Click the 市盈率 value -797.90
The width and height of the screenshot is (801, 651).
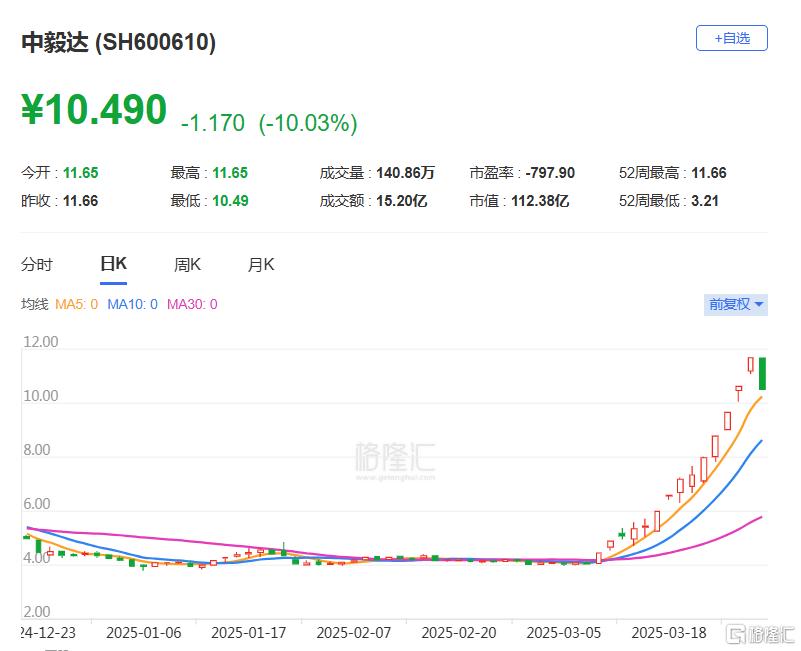pyautogui.click(x=550, y=173)
